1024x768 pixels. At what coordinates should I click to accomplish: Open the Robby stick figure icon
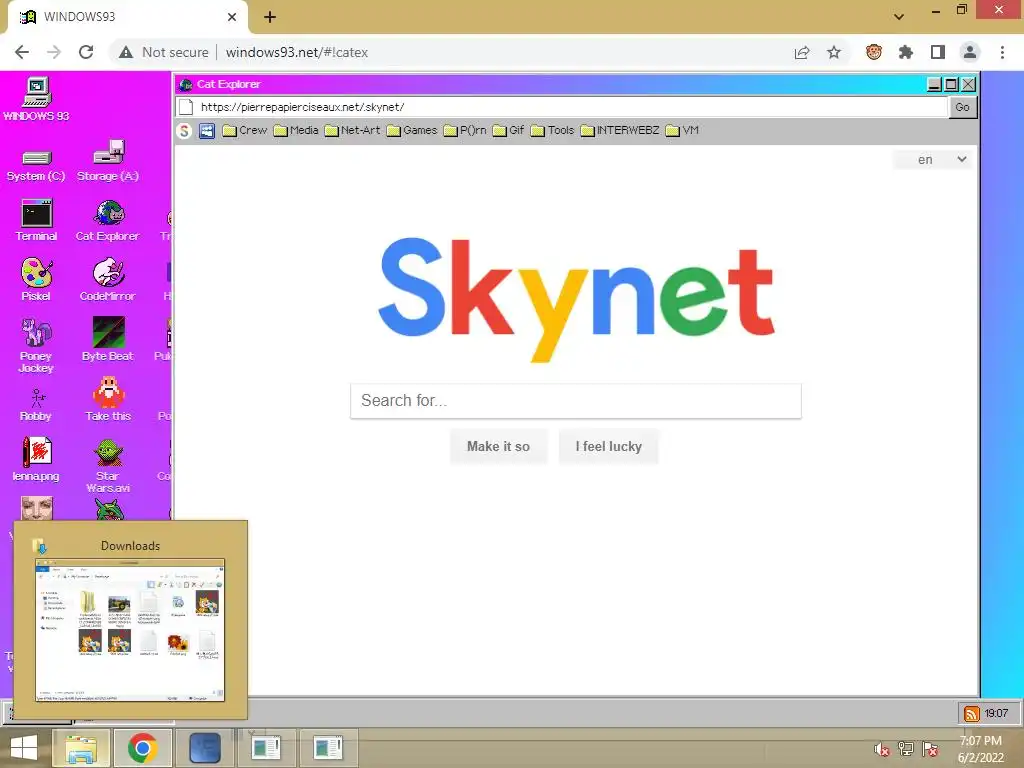point(36,405)
